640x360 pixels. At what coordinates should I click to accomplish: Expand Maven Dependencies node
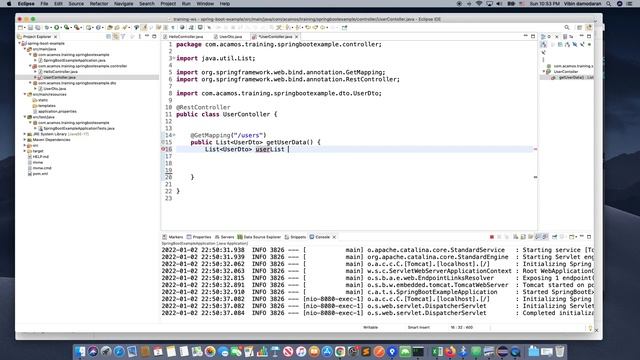25,140
